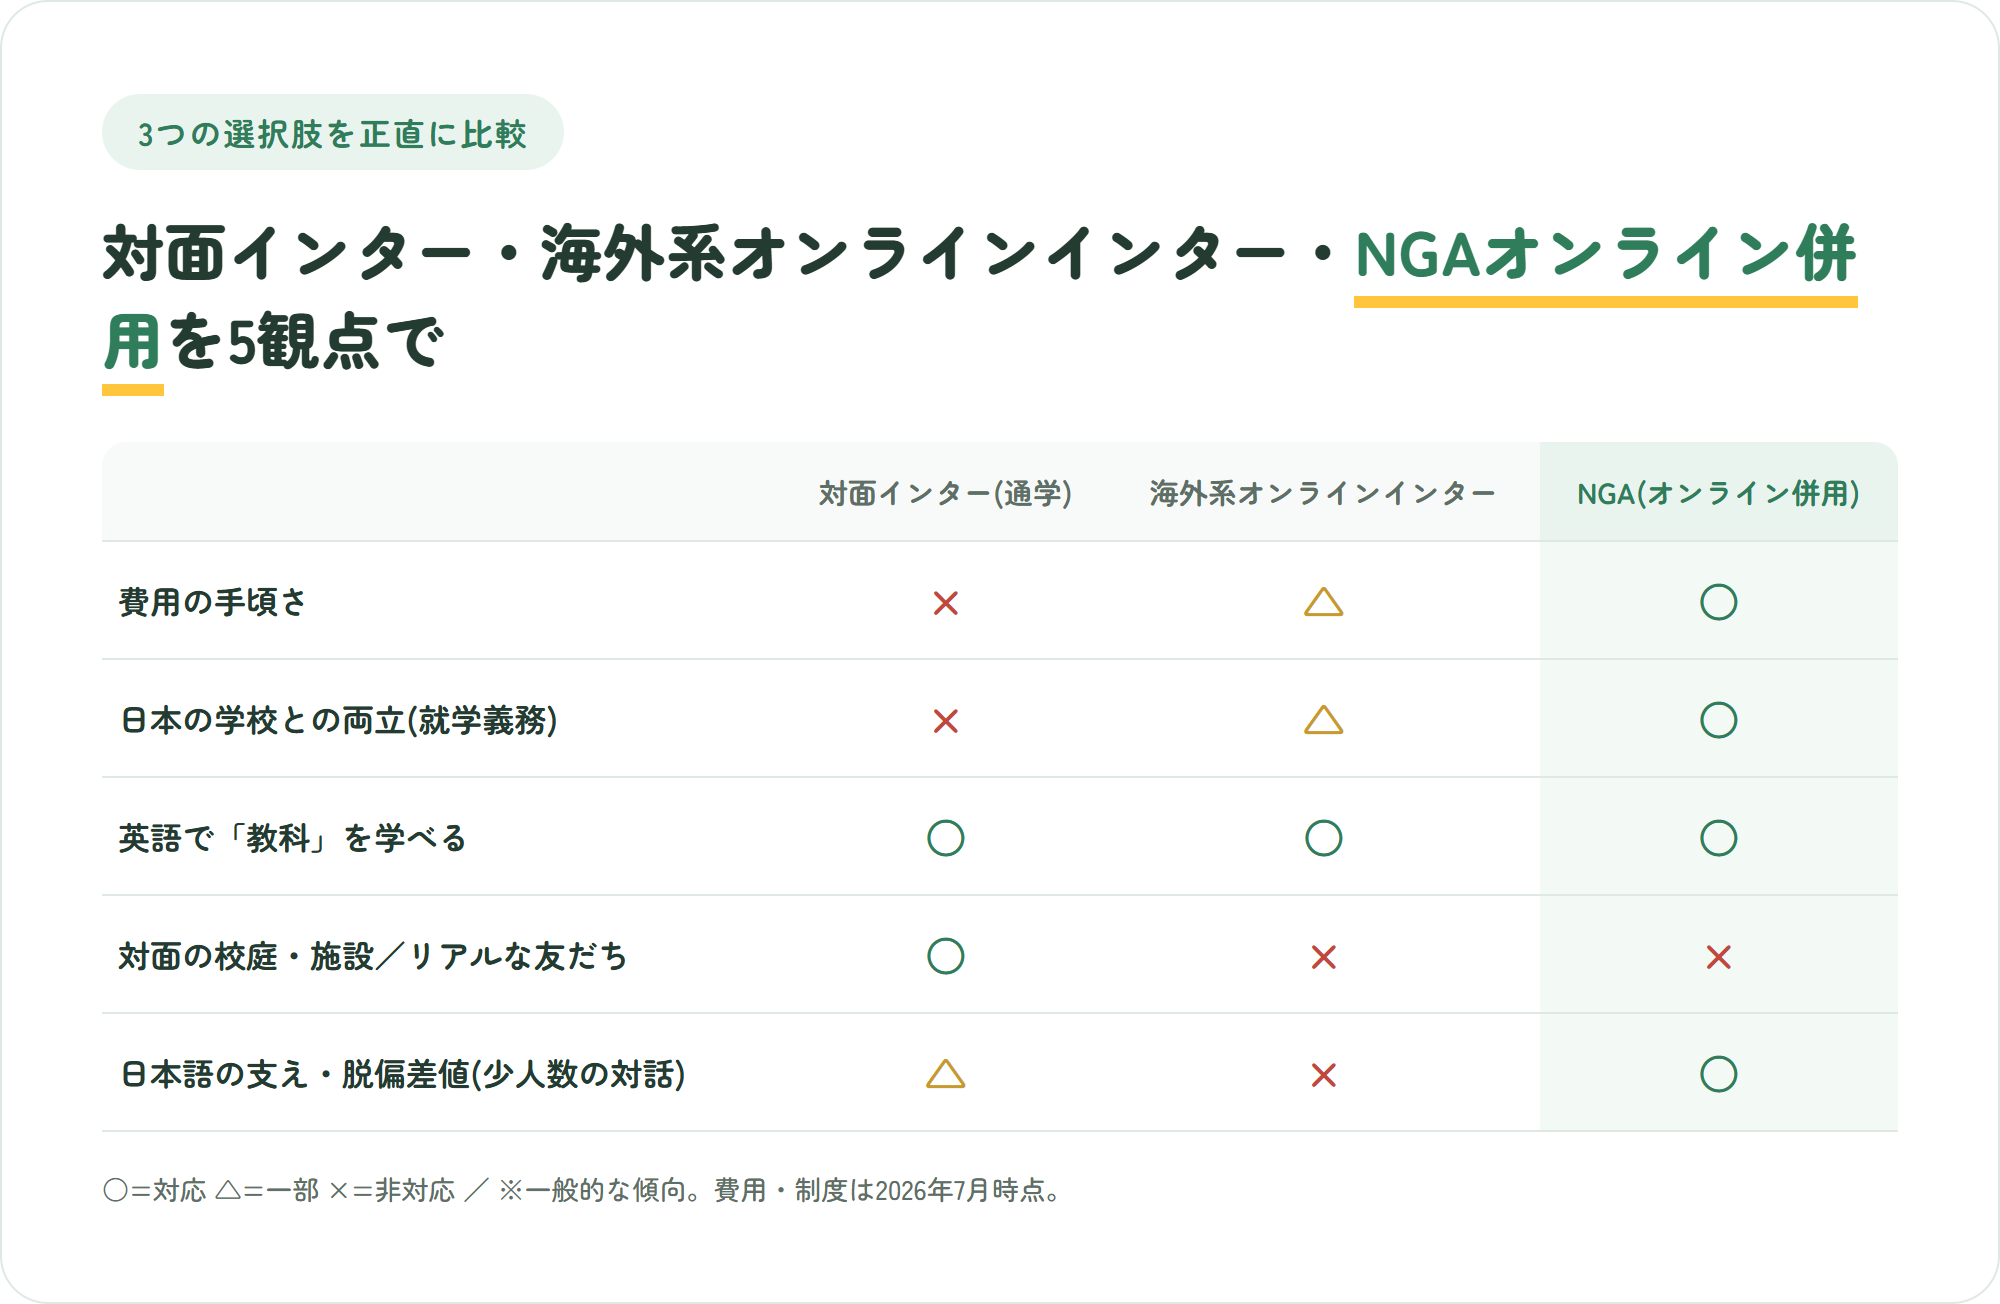Click the legend footnote ○=対応 △=一部 ×=非対応
2000x1304 pixels.
(279, 1190)
